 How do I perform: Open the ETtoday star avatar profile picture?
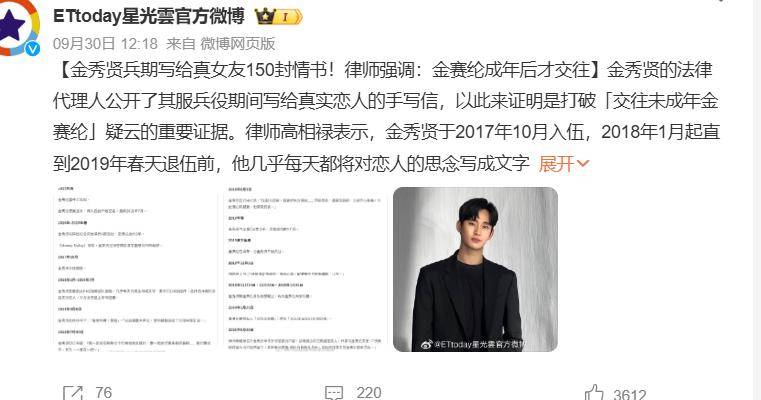pos(16,27)
